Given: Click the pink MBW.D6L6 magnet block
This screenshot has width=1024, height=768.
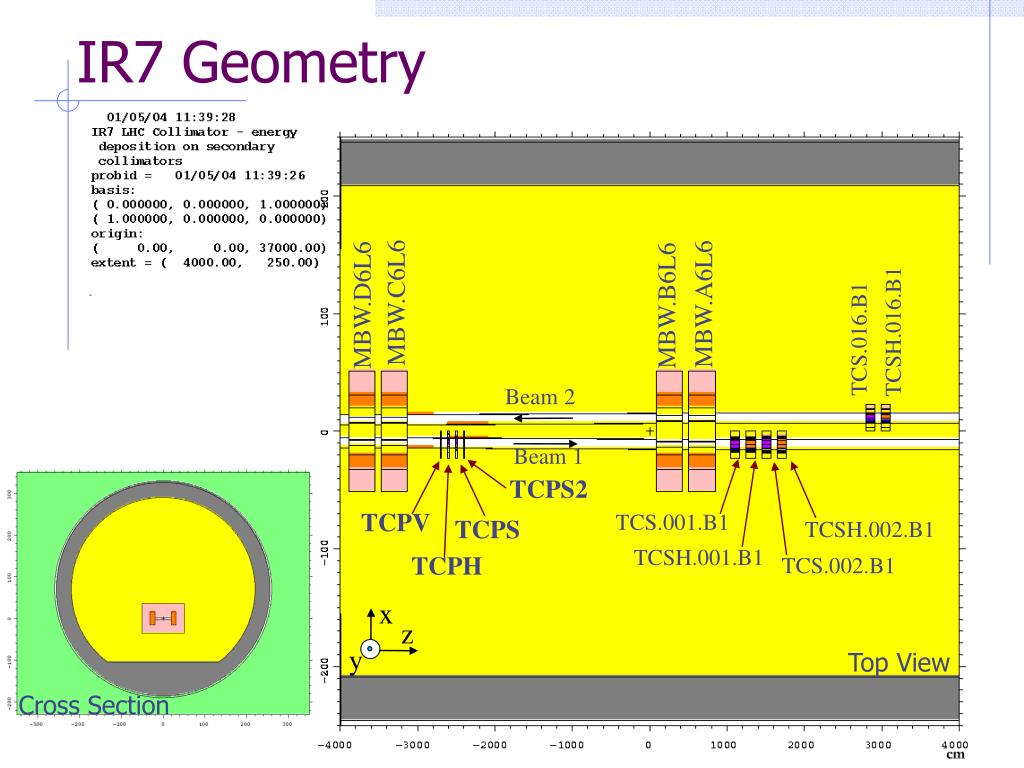Looking at the screenshot, I should click(362, 431).
